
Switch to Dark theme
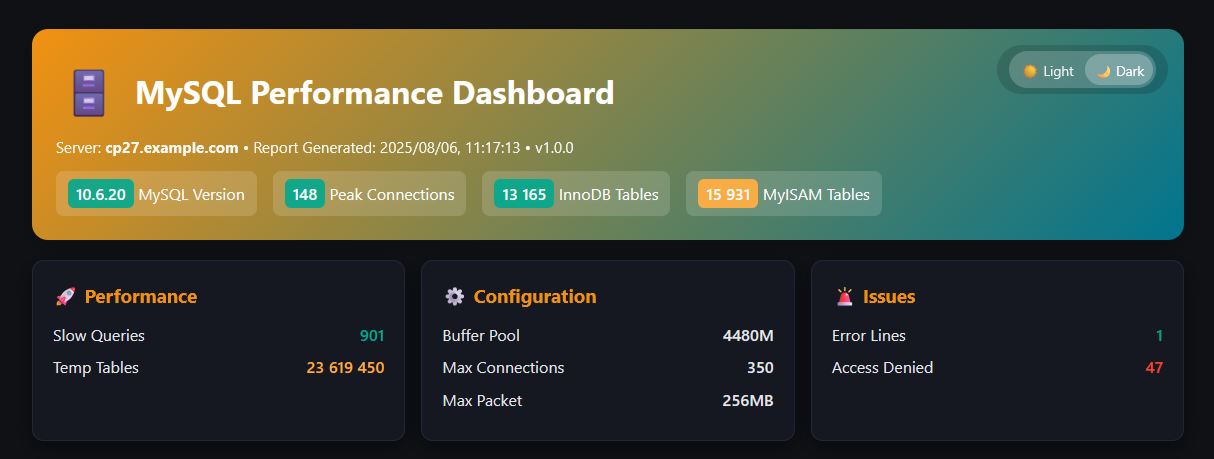1120,71
